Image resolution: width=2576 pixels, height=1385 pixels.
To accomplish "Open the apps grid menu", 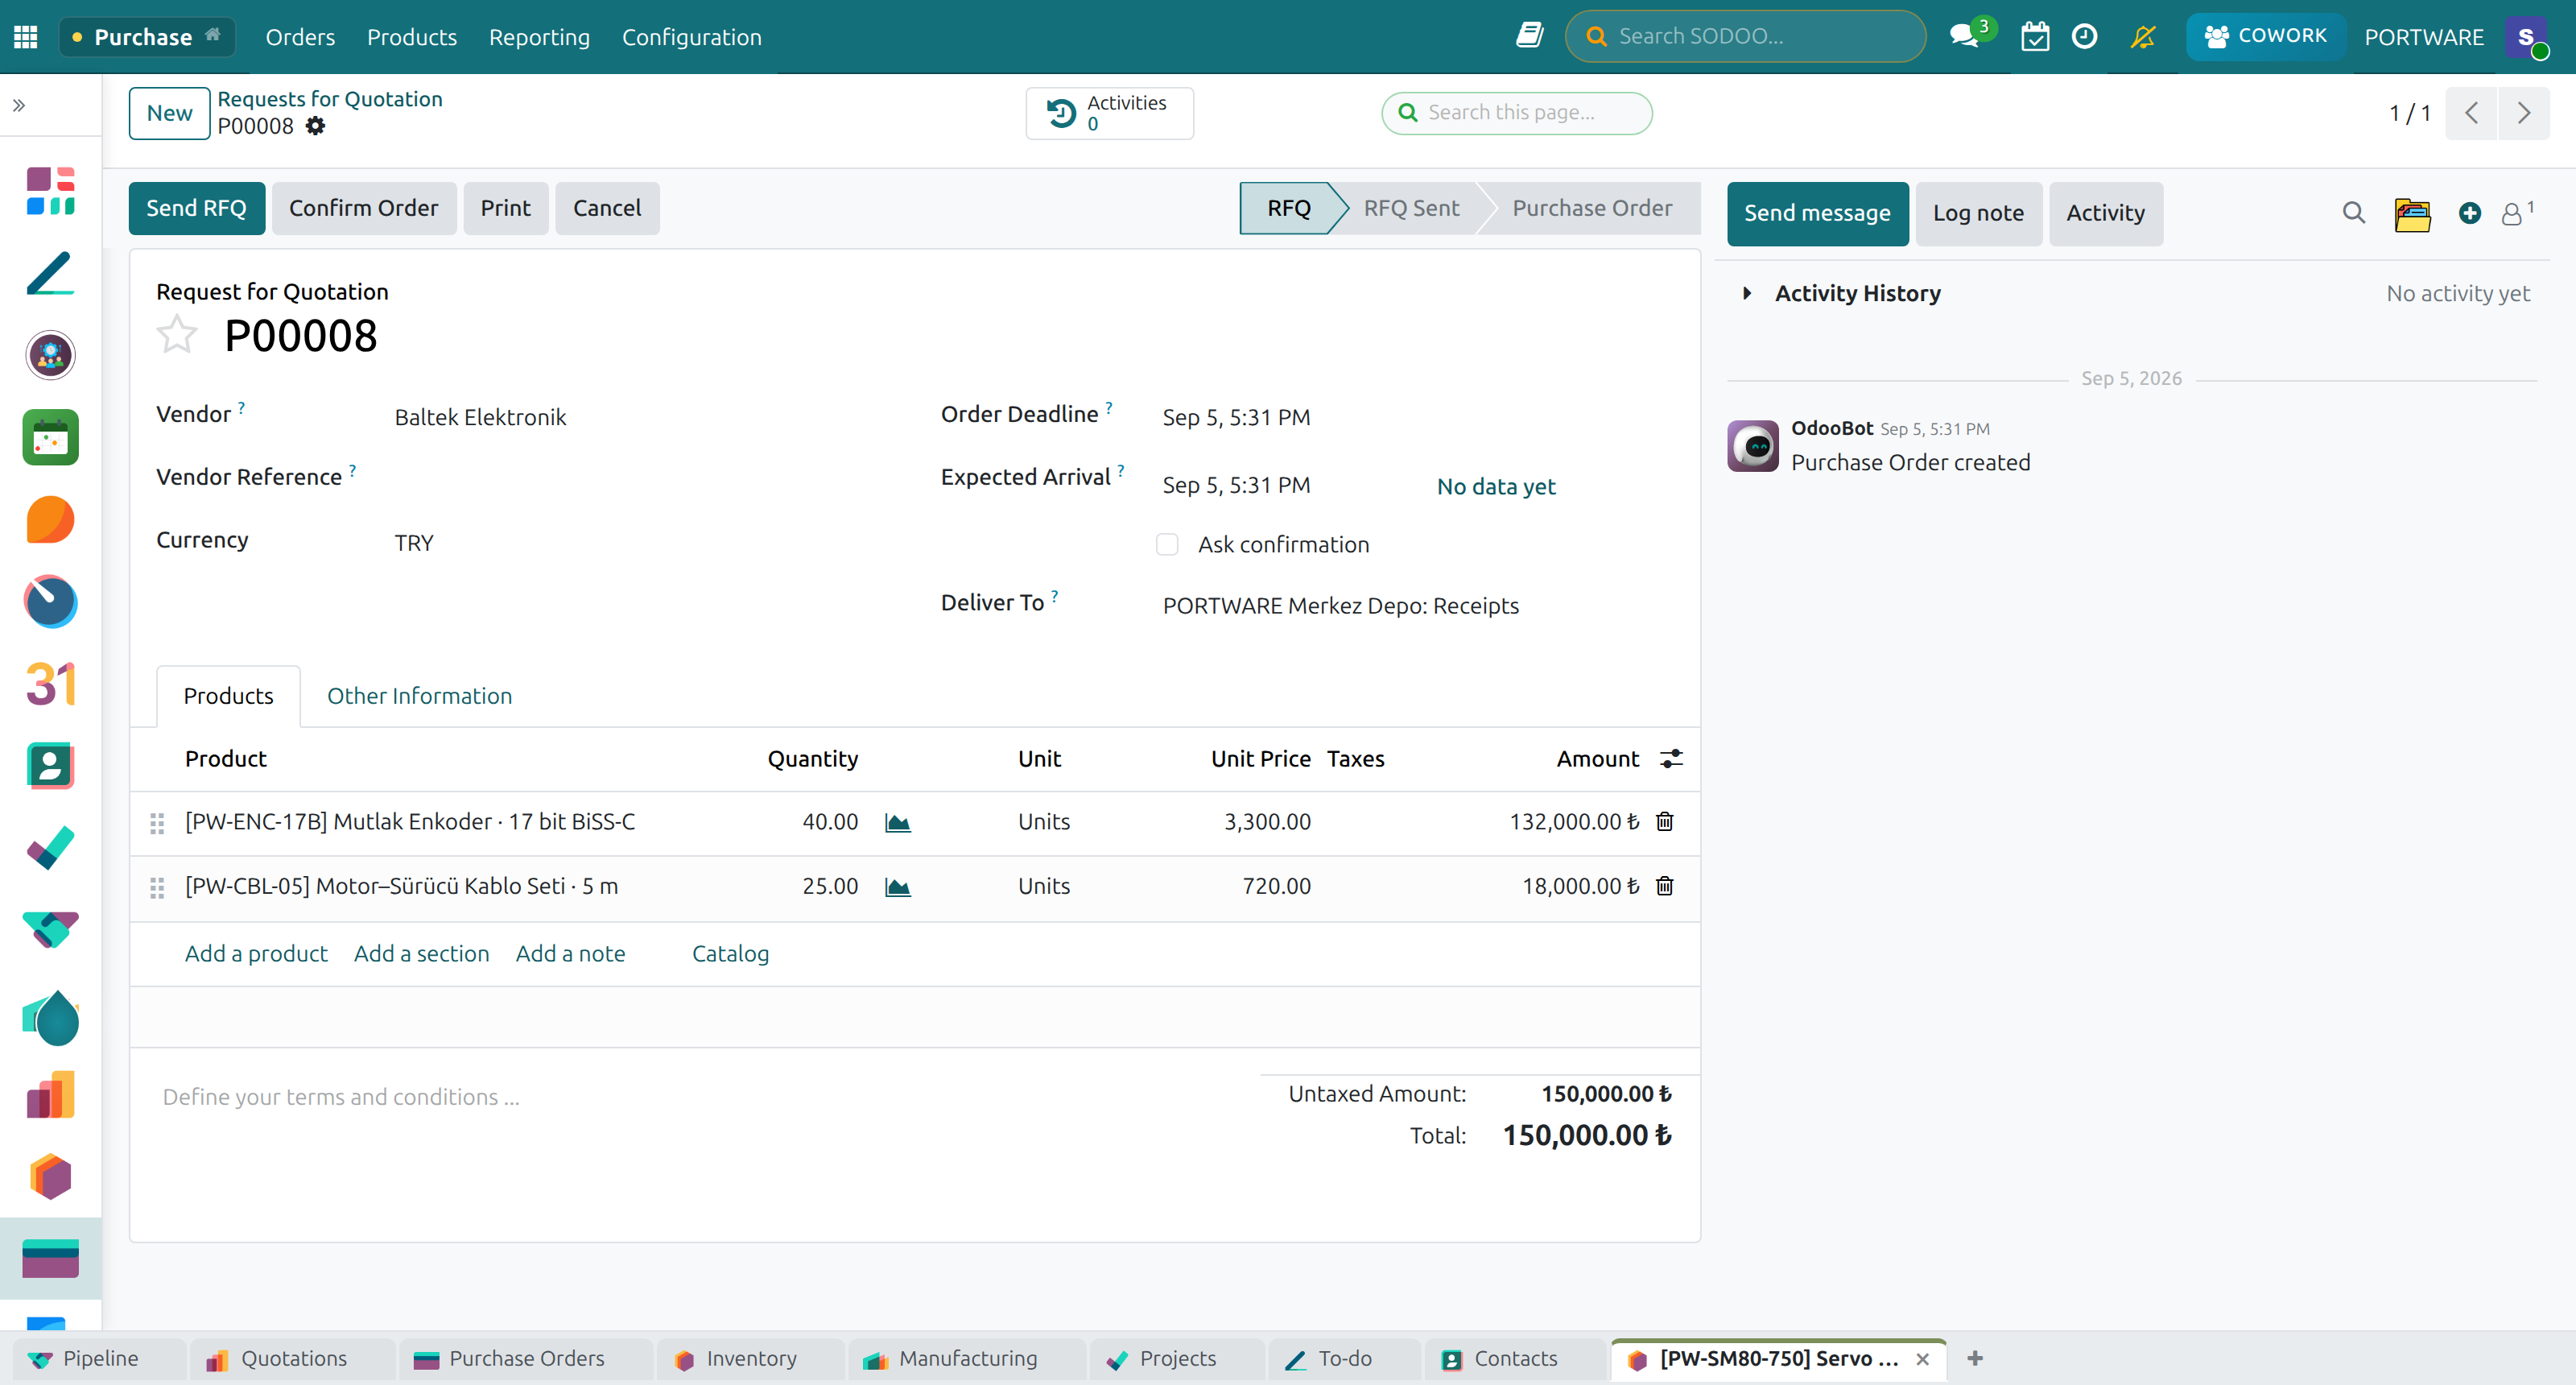I will (26, 37).
